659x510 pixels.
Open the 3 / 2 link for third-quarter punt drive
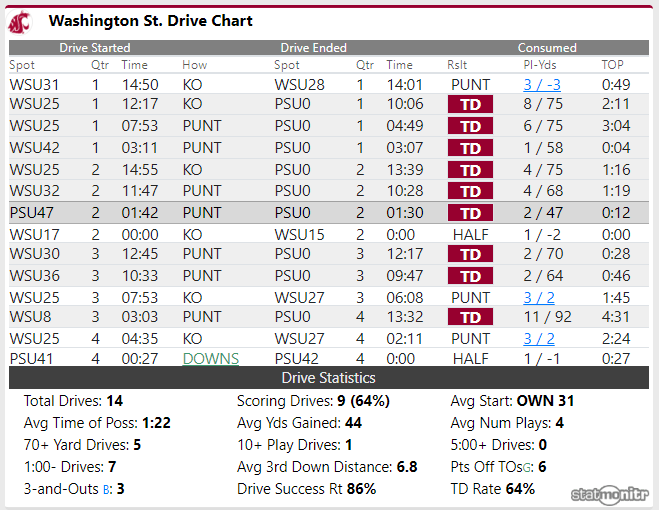click(539, 298)
